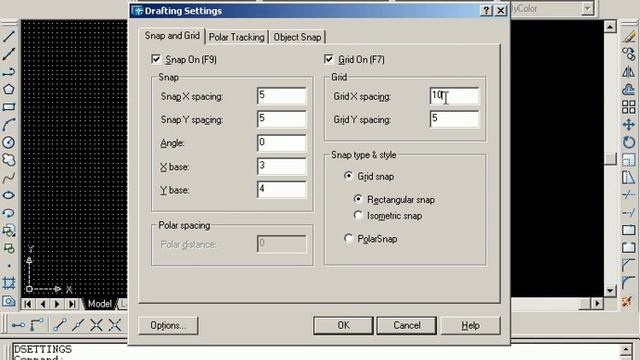This screenshot has height=360, width=640.
Task: Open the ByColor dropdown list
Action: 587,8
